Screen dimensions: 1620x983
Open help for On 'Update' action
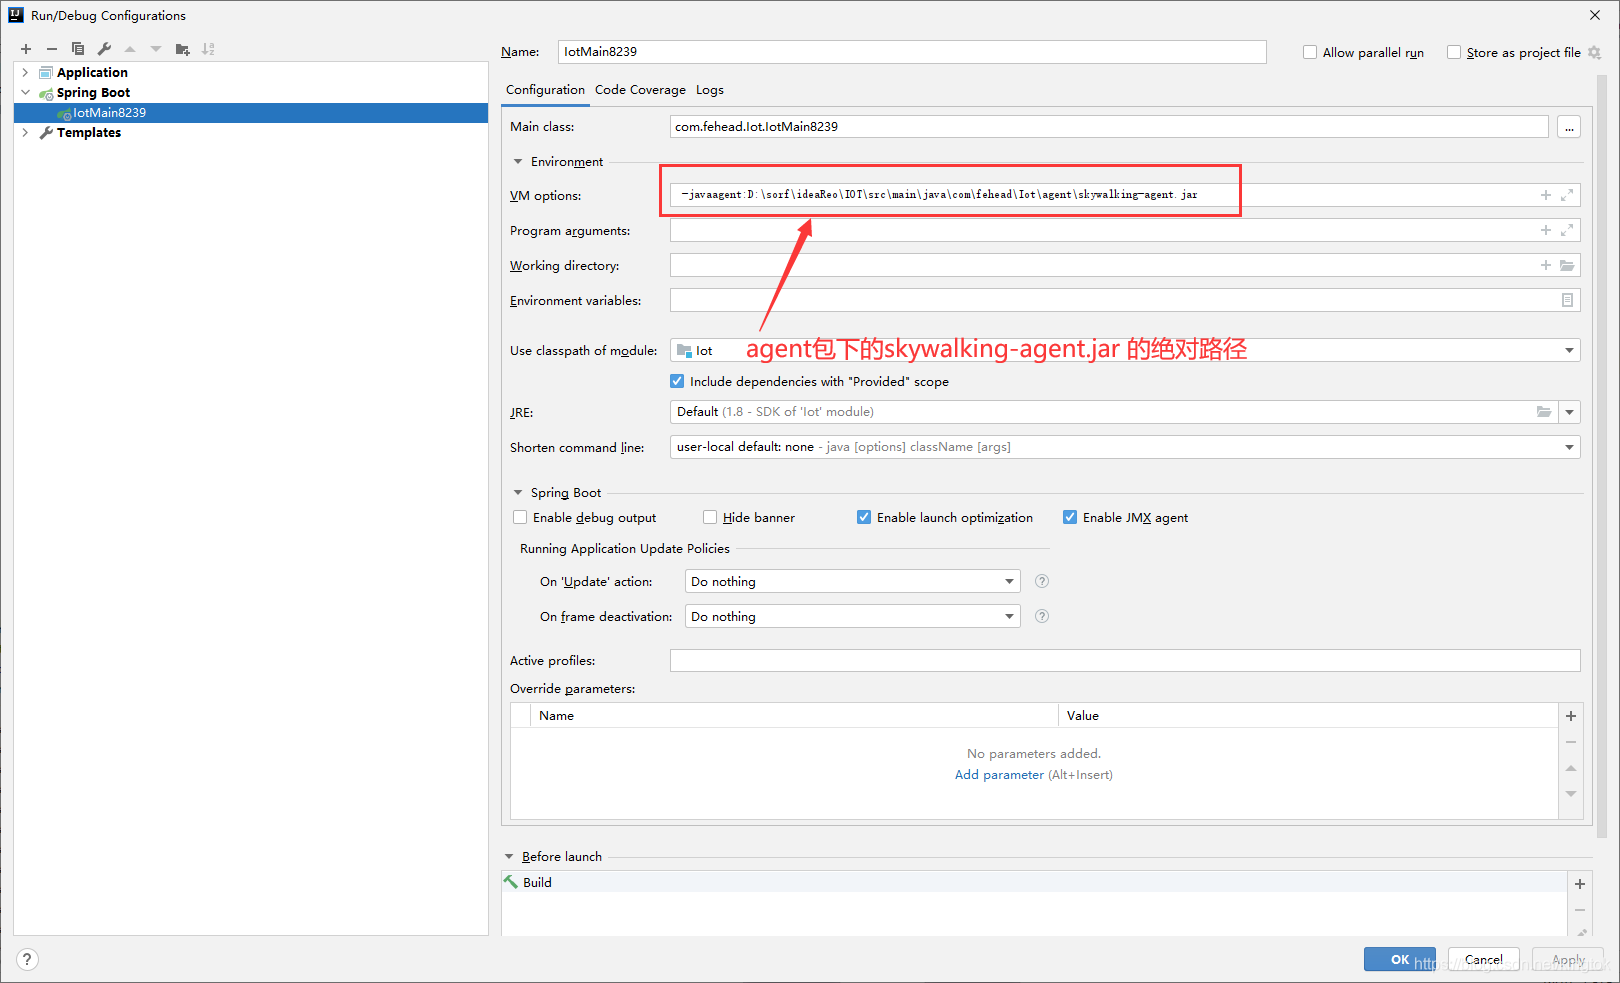pos(1042,581)
